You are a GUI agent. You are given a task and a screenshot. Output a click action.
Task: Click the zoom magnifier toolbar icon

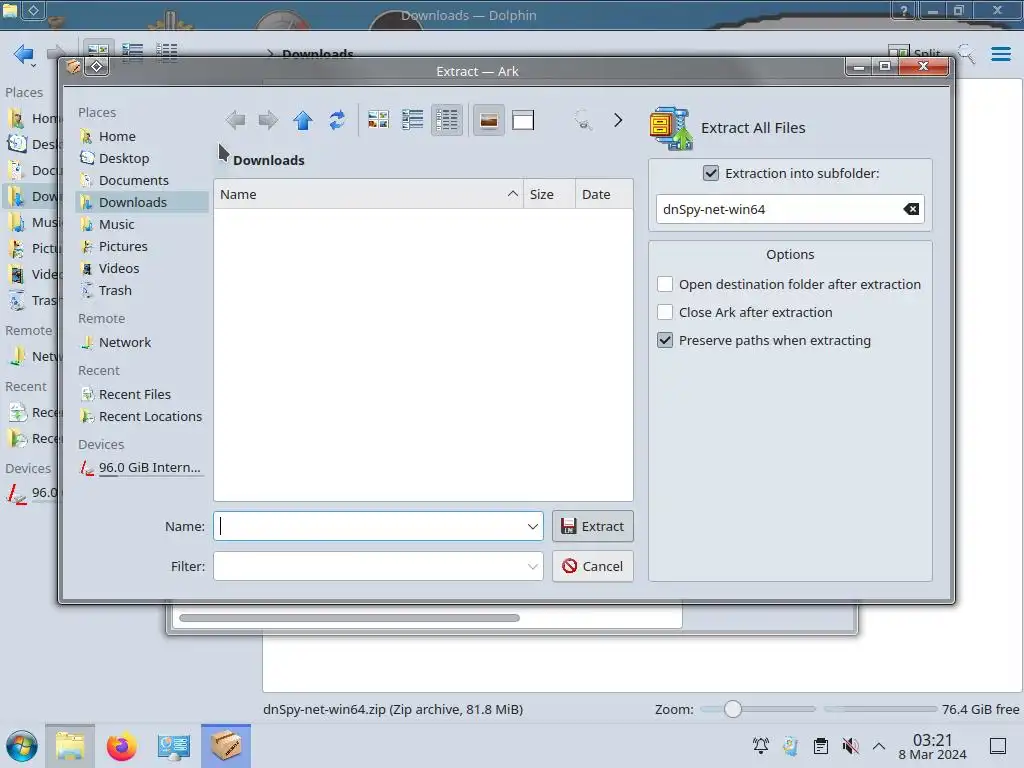tap(583, 120)
